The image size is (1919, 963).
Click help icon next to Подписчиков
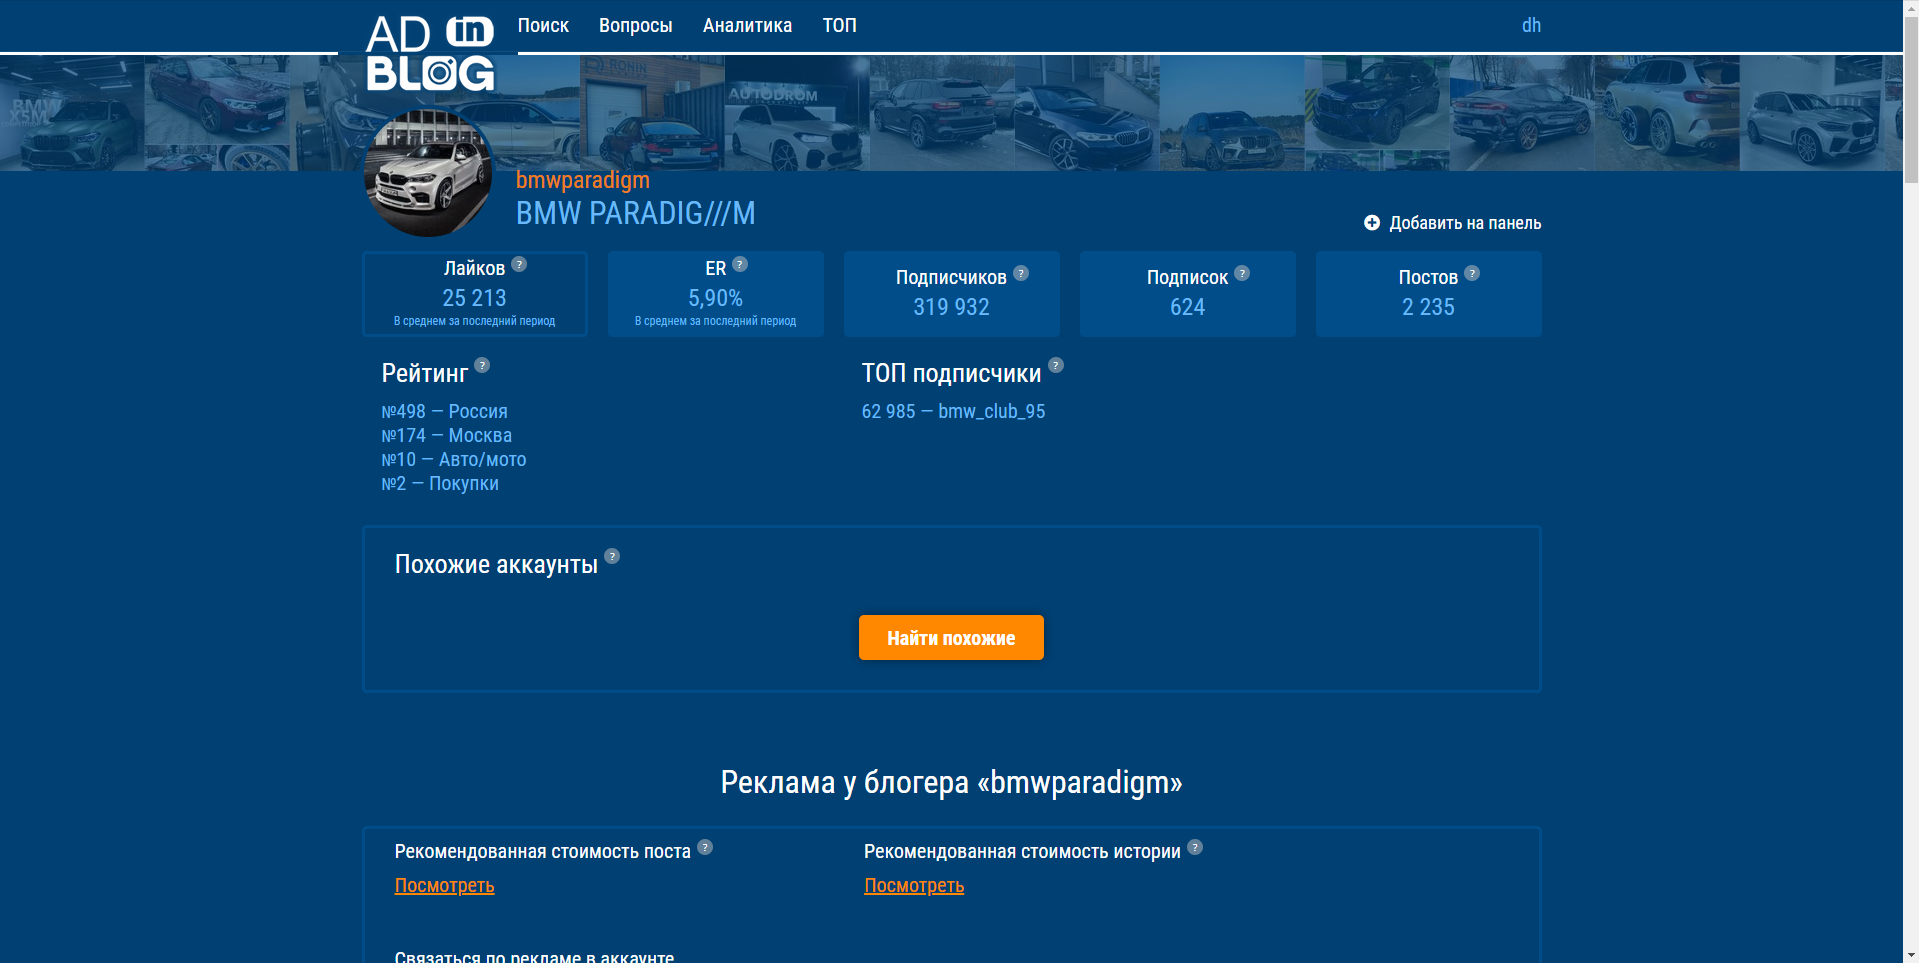pos(1021,274)
